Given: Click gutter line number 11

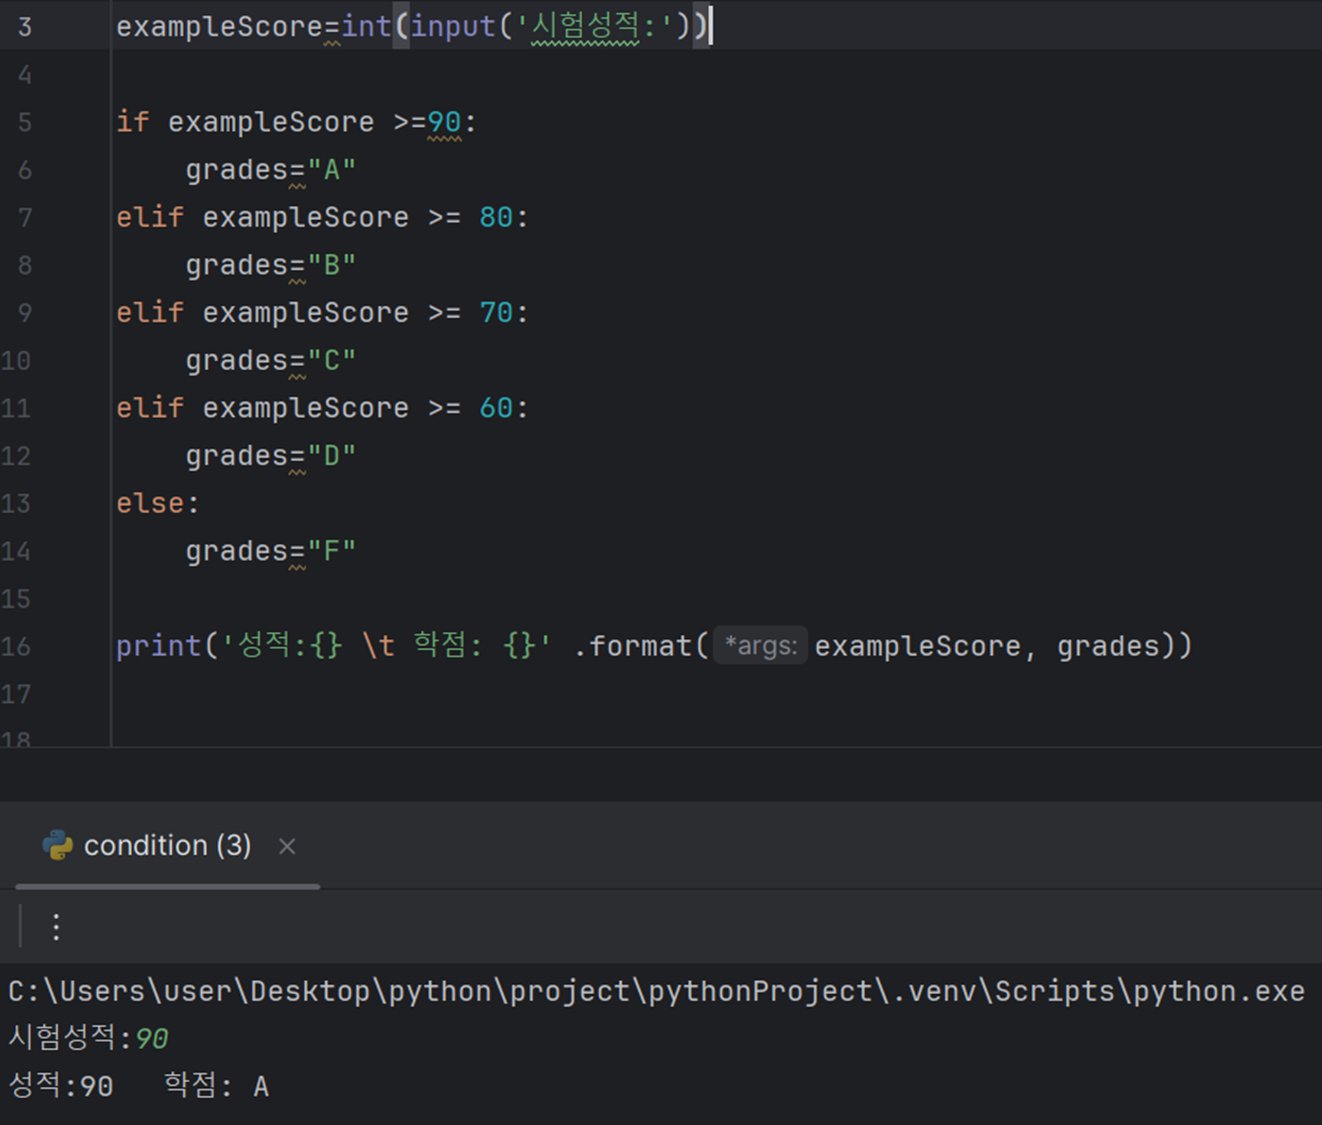Looking at the screenshot, I should point(17,408).
